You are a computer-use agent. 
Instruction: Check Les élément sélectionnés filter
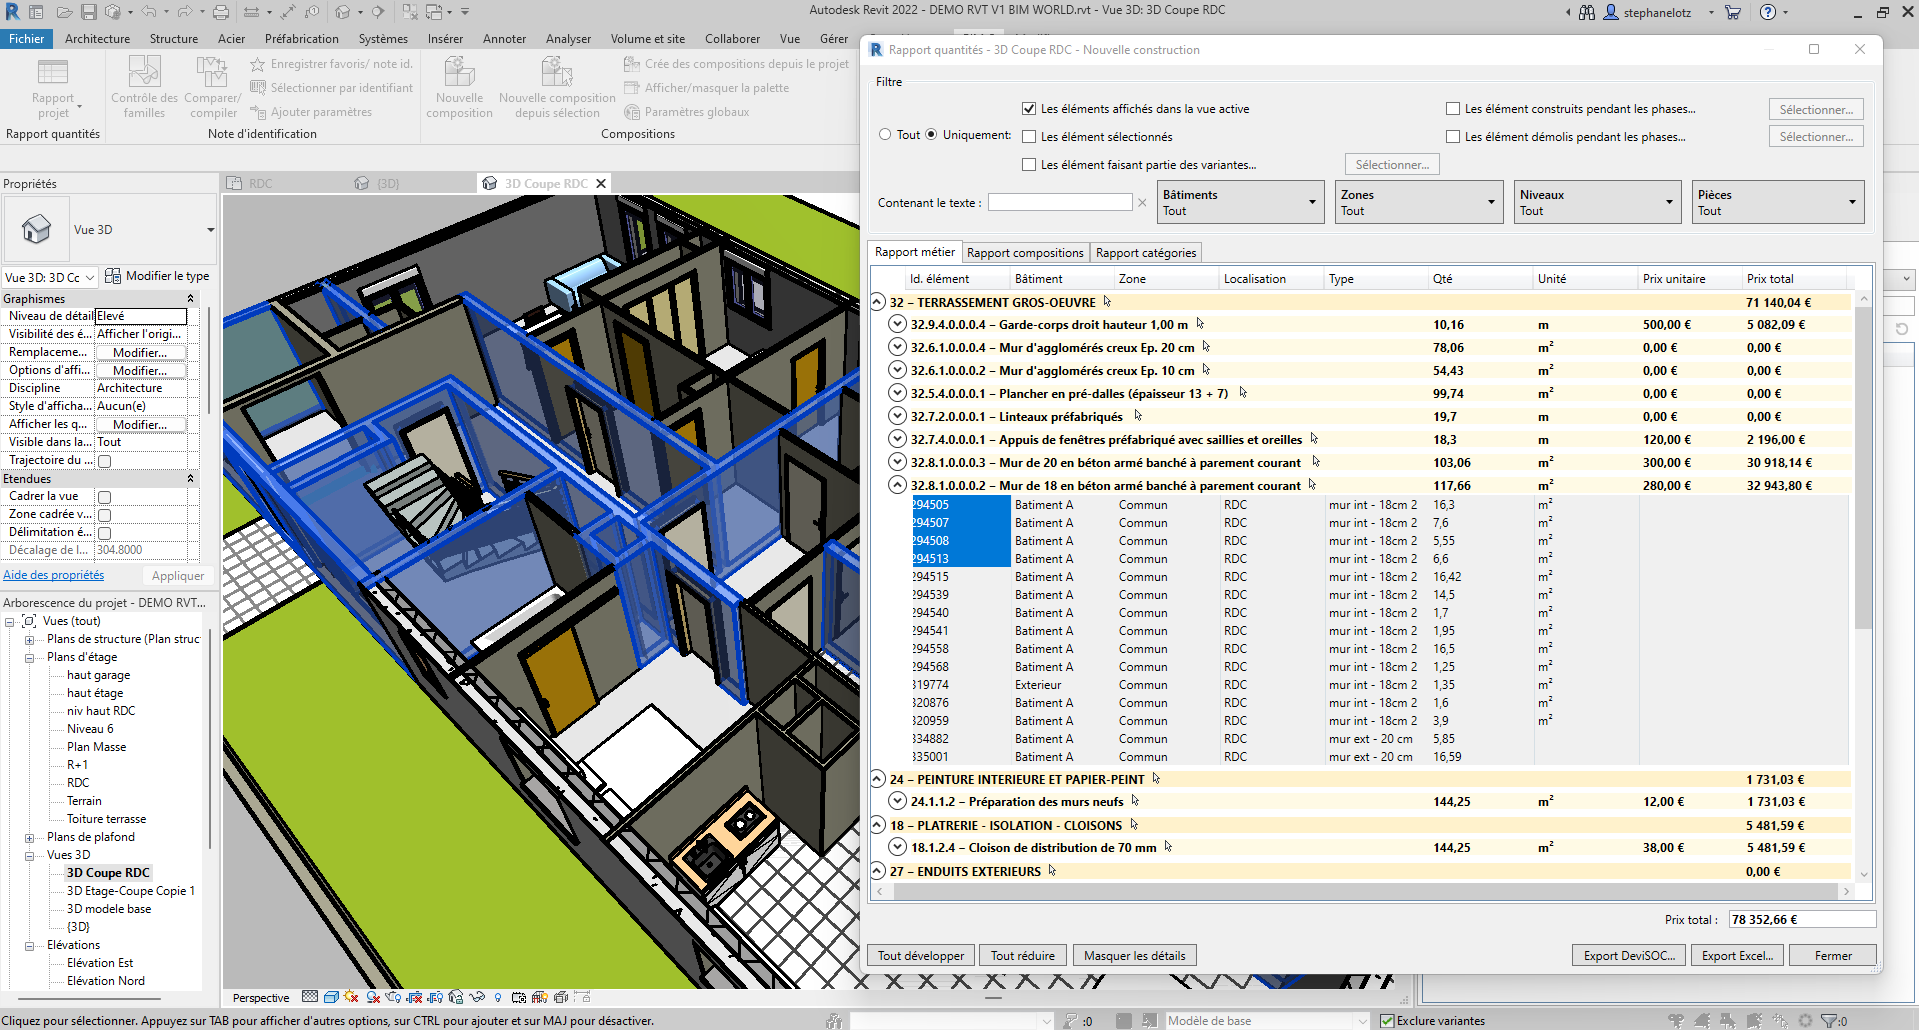pyautogui.click(x=1030, y=136)
